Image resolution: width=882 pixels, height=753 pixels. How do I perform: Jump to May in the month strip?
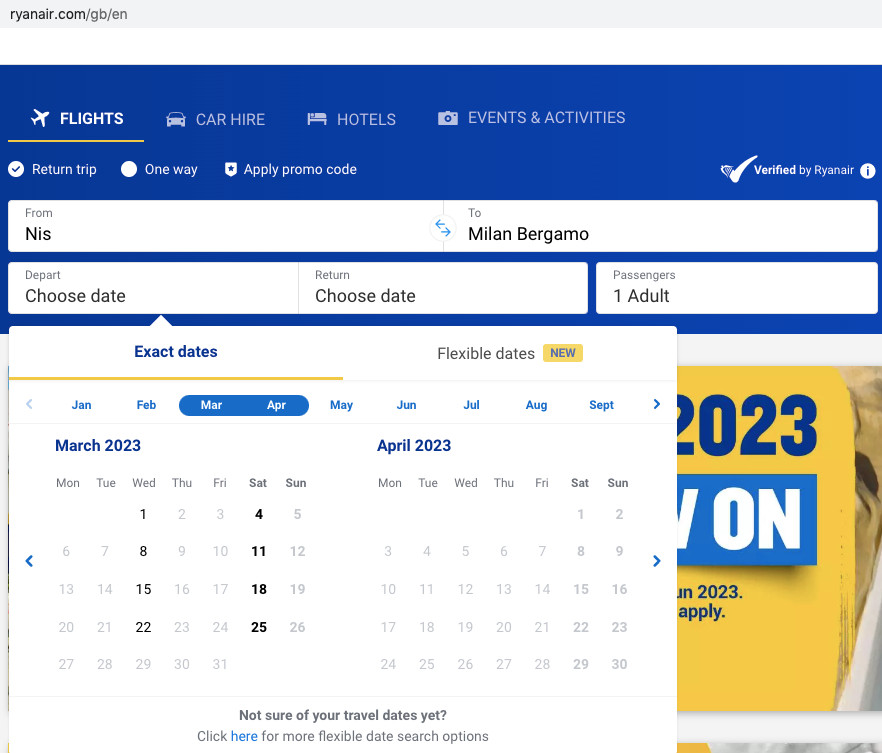[x=341, y=405]
